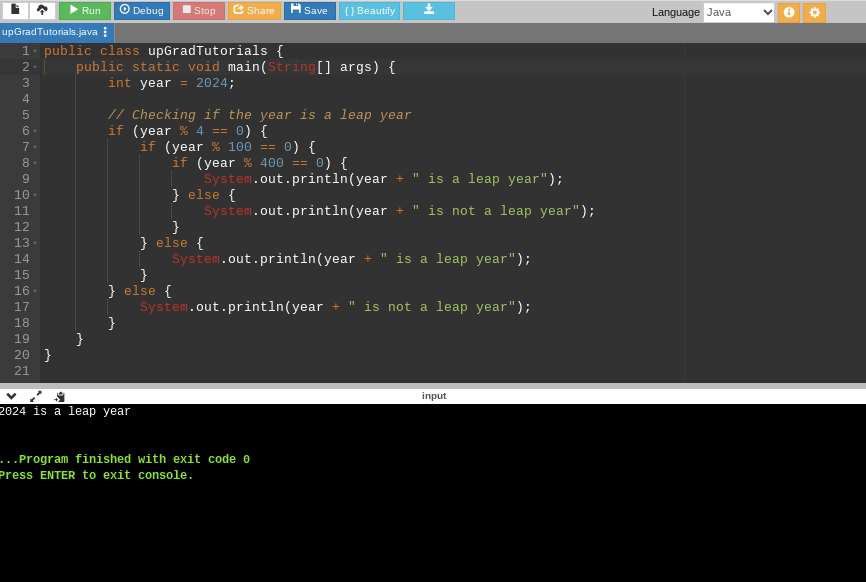Create a new file with the file icon

coord(15,10)
